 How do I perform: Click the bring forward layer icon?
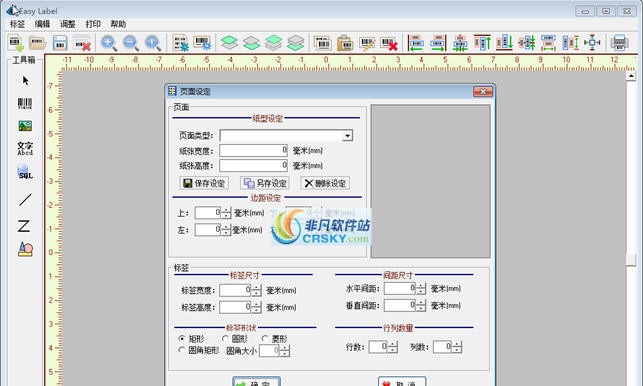[x=274, y=43]
